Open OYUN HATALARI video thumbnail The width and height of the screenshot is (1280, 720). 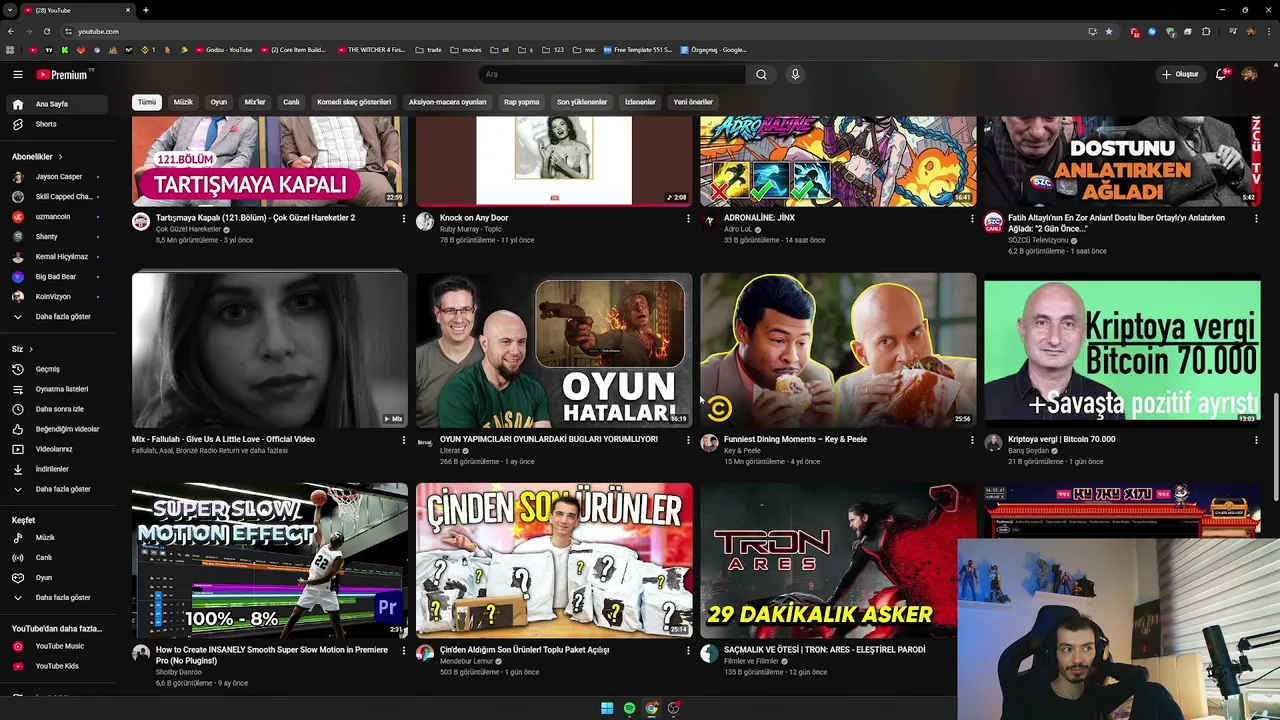point(554,350)
